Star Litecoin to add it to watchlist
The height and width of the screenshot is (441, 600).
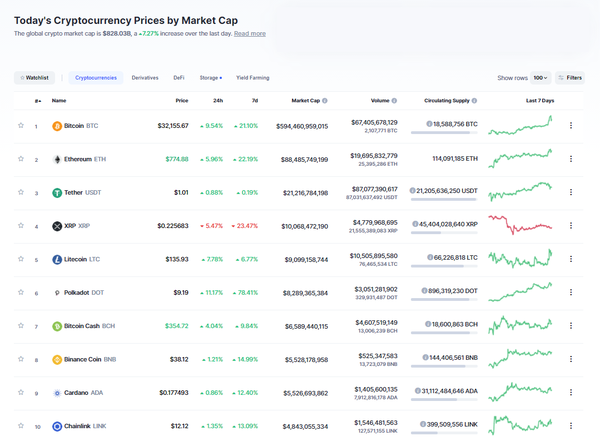click(x=21, y=259)
